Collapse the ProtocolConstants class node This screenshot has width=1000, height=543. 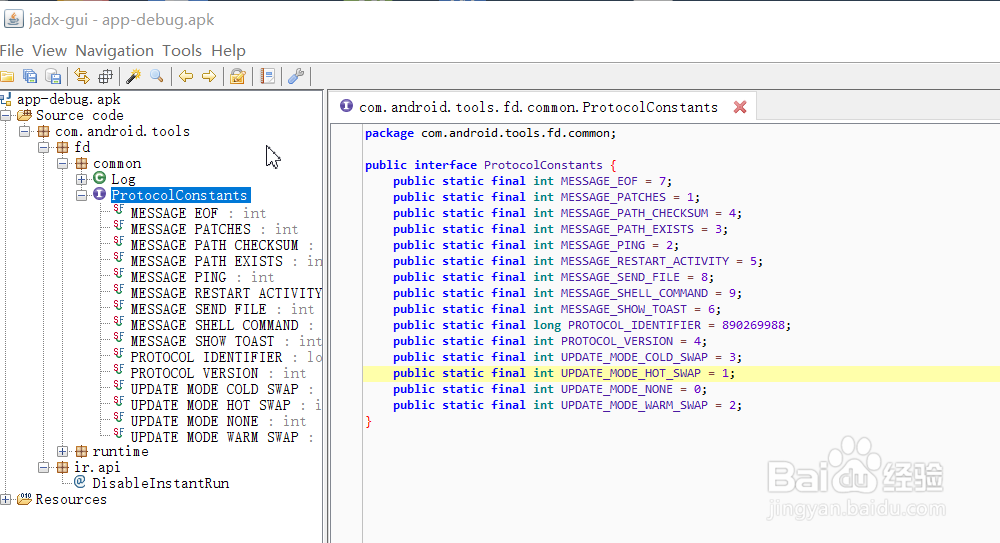click(82, 195)
